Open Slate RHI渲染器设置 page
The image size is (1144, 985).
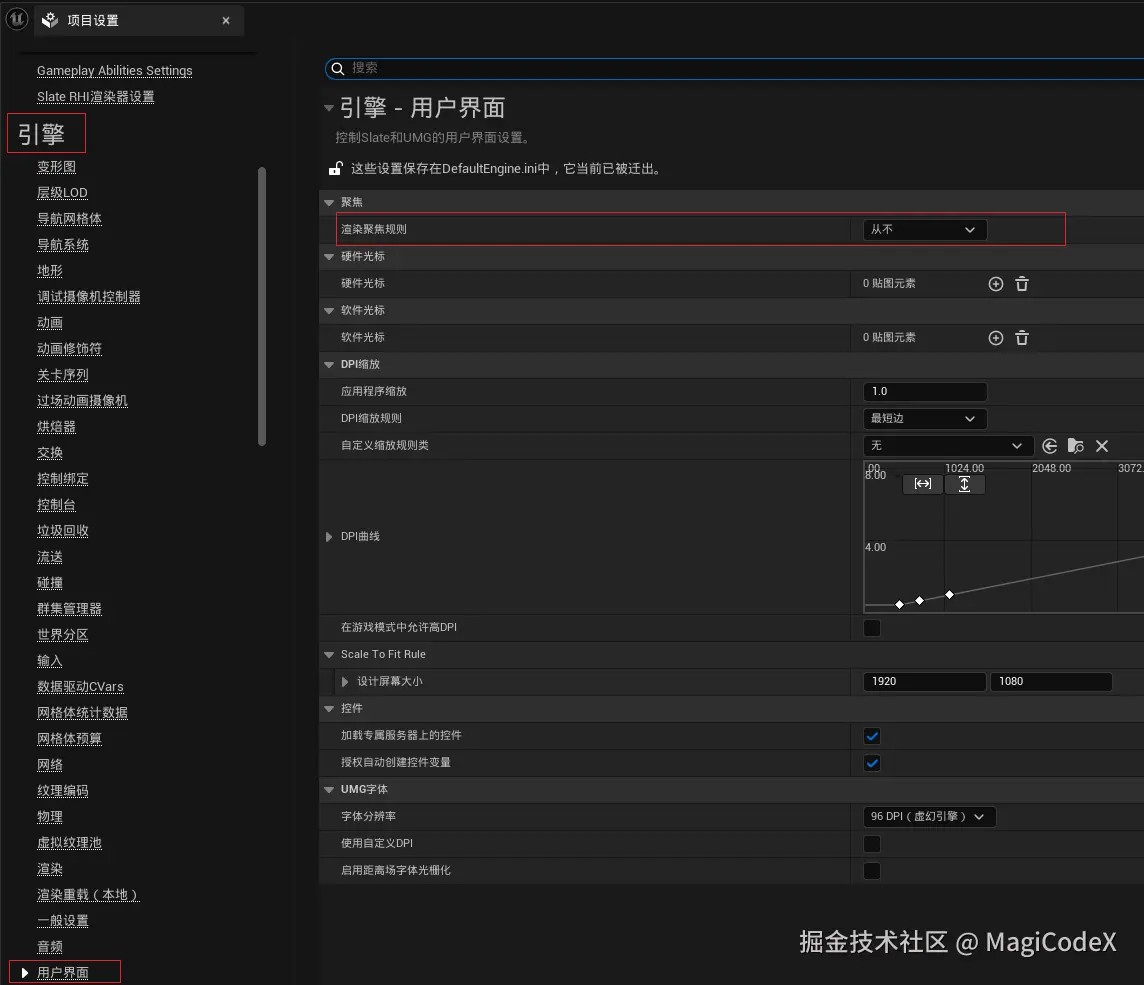96,97
